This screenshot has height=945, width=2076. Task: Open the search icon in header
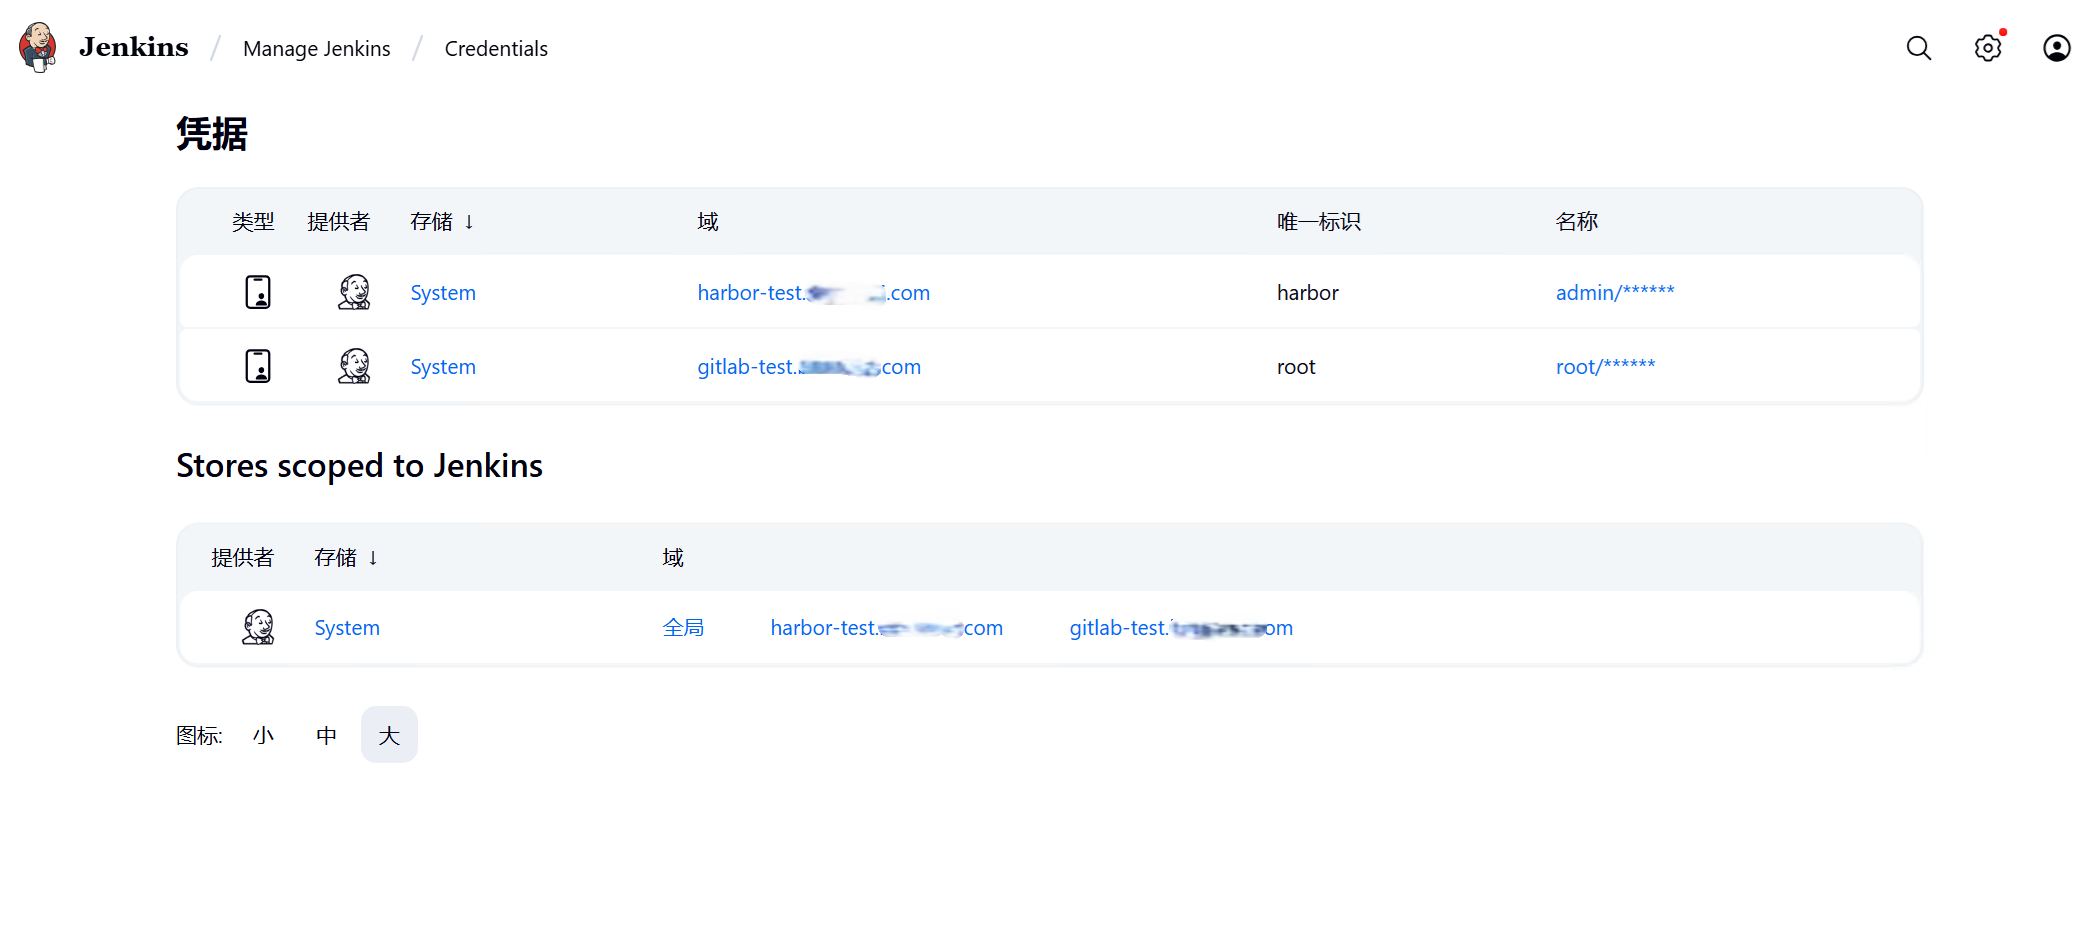pyautogui.click(x=1918, y=48)
